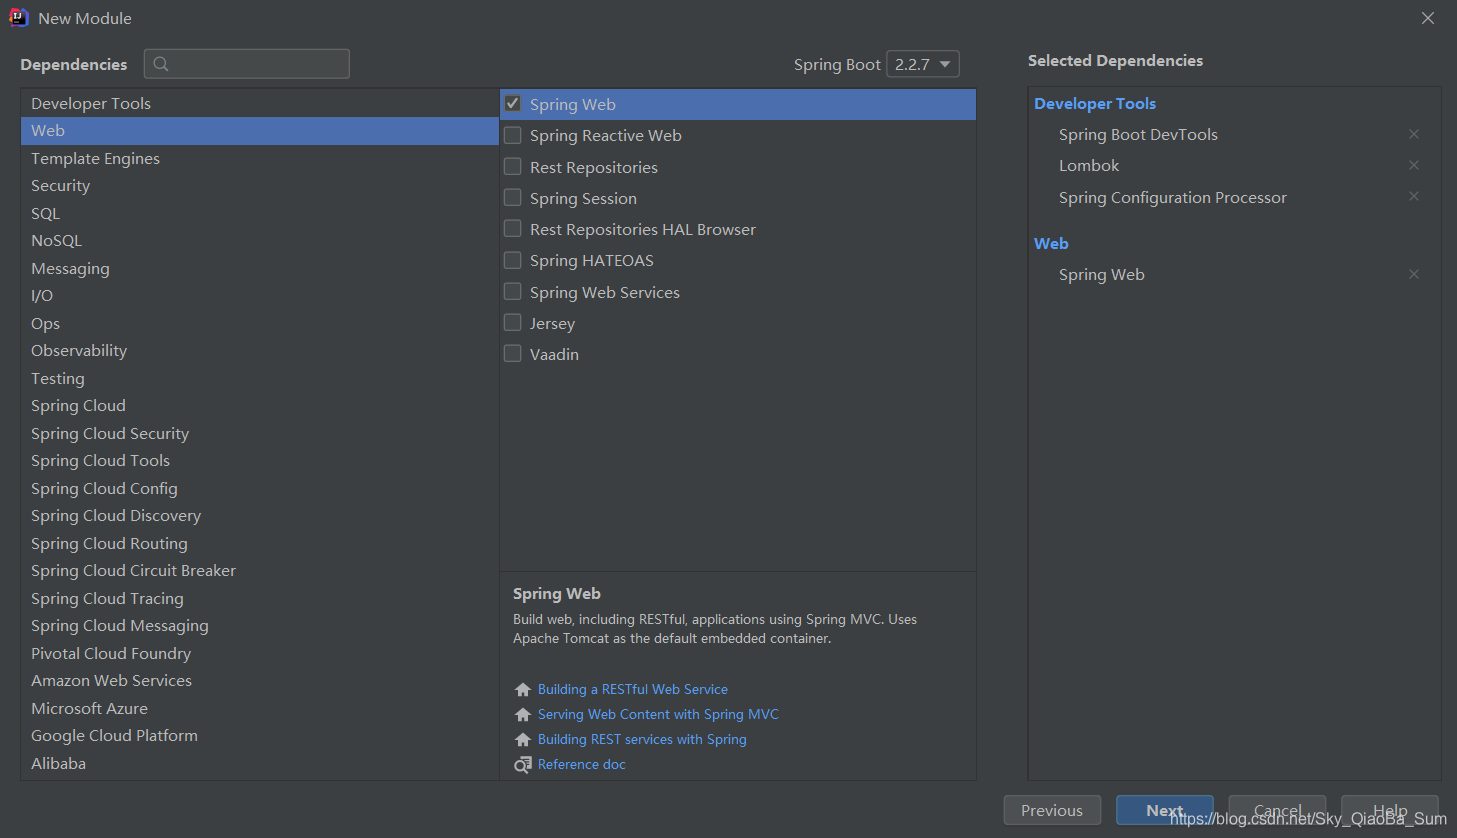Open the Testing category

259,378
